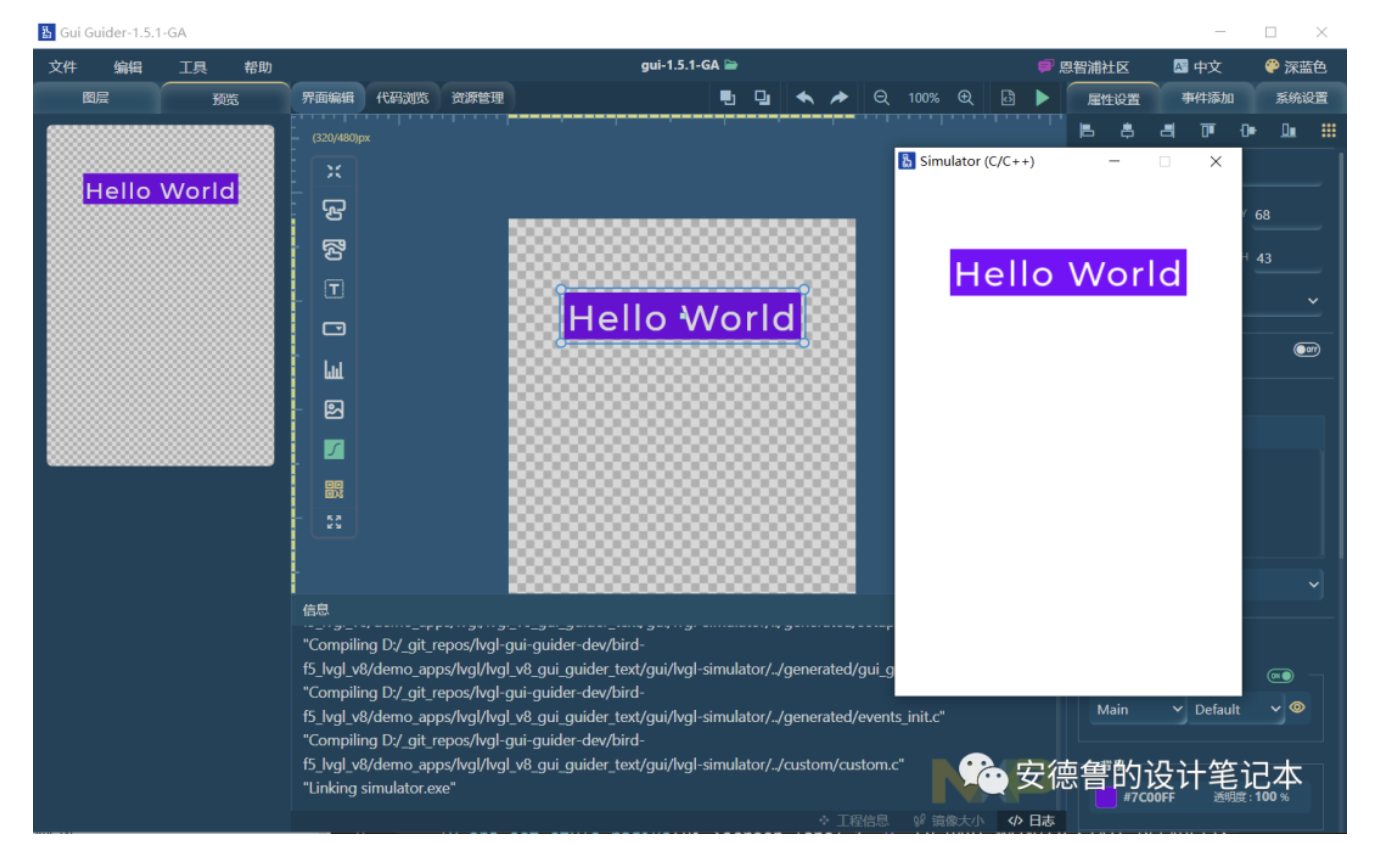Screen dimensions: 1390x844
Task: Align selected widgets to the top
Action: click(1208, 130)
